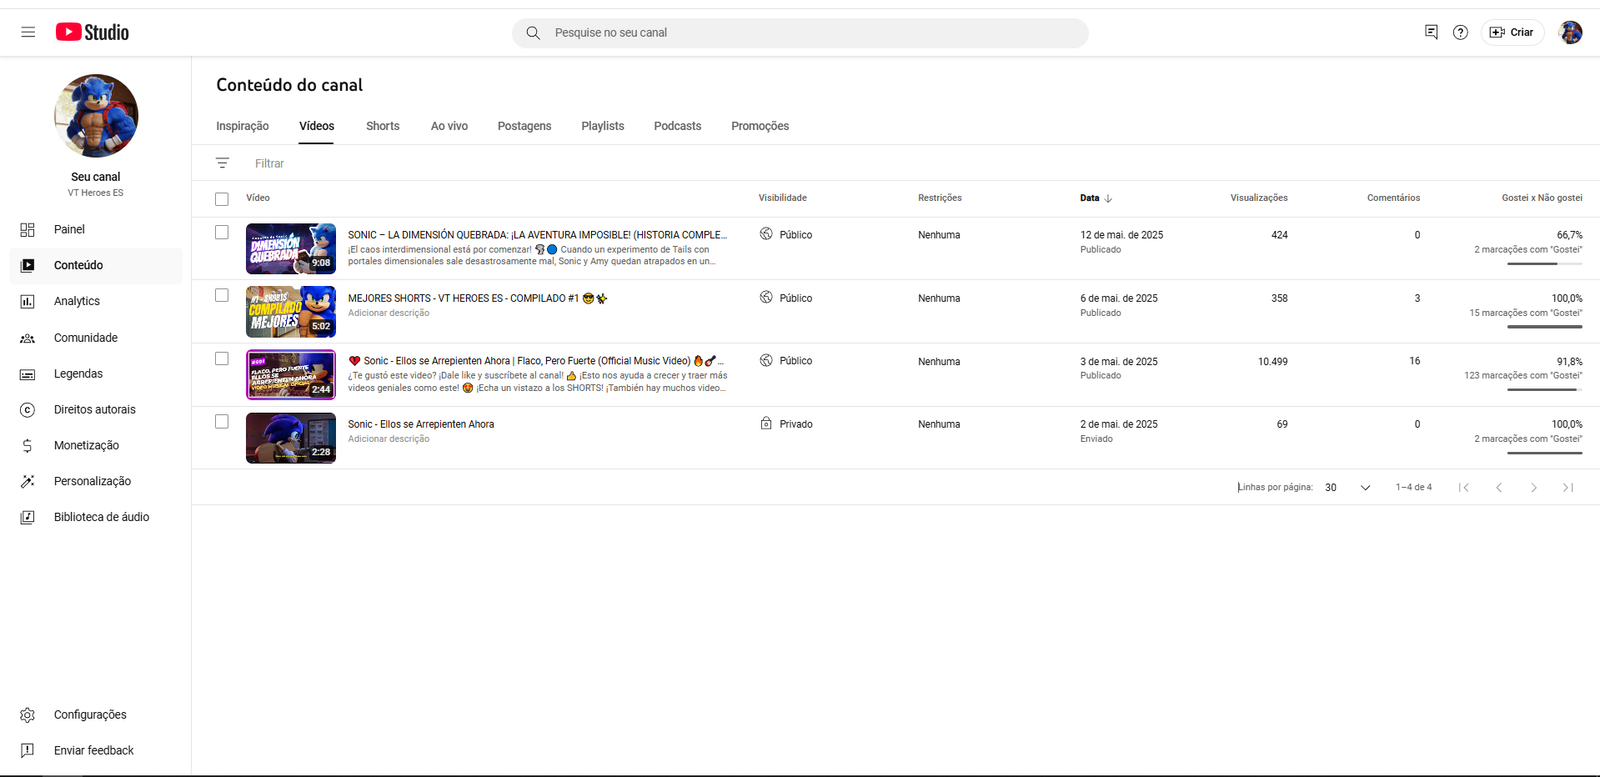1600x777 pixels.
Task: Click the channel profile picture in sidebar
Action: coord(96,116)
